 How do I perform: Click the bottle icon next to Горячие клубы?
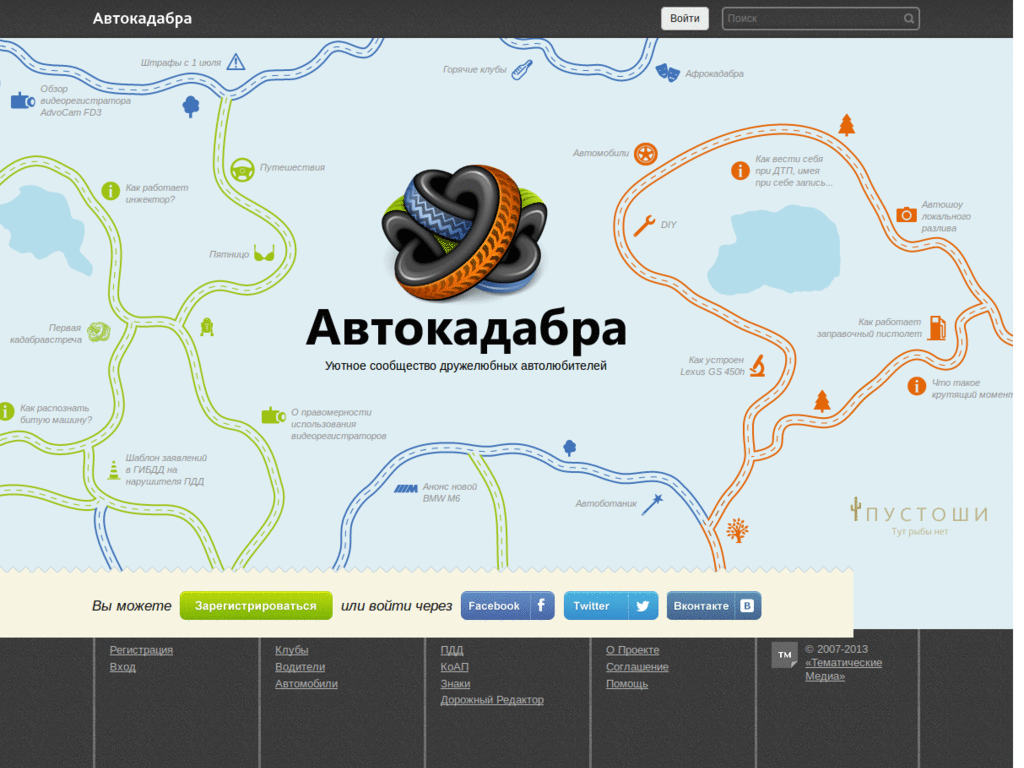522,70
